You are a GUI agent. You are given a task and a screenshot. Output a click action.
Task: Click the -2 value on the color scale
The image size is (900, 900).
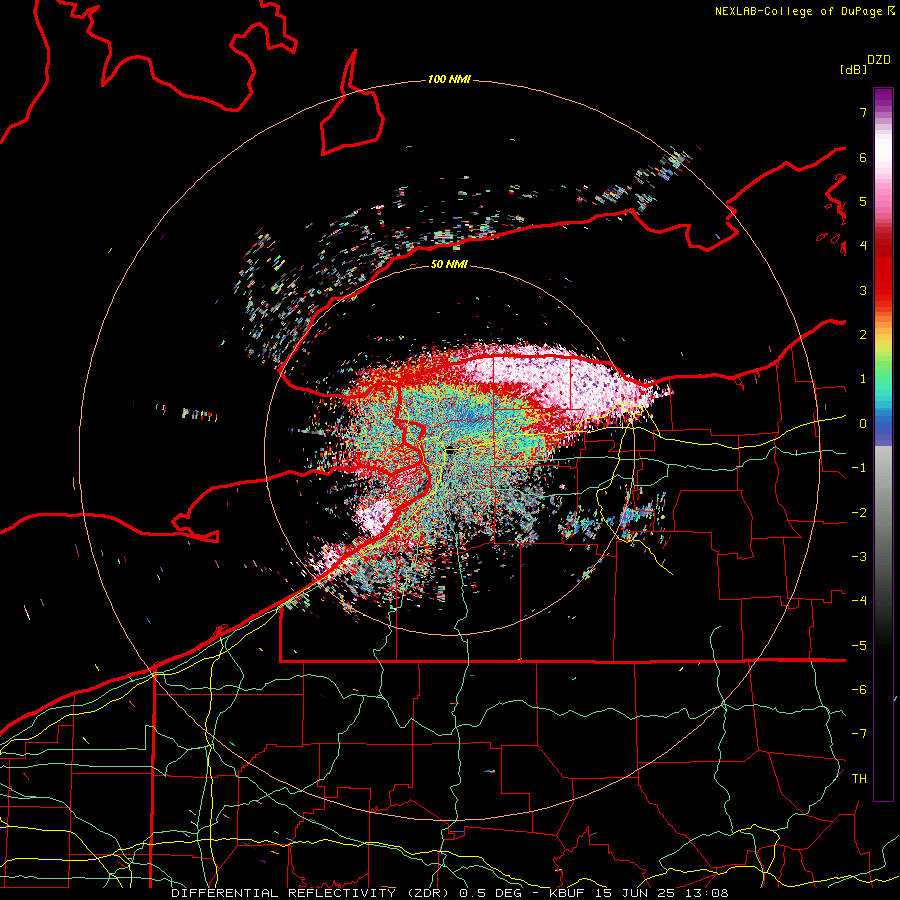859,513
